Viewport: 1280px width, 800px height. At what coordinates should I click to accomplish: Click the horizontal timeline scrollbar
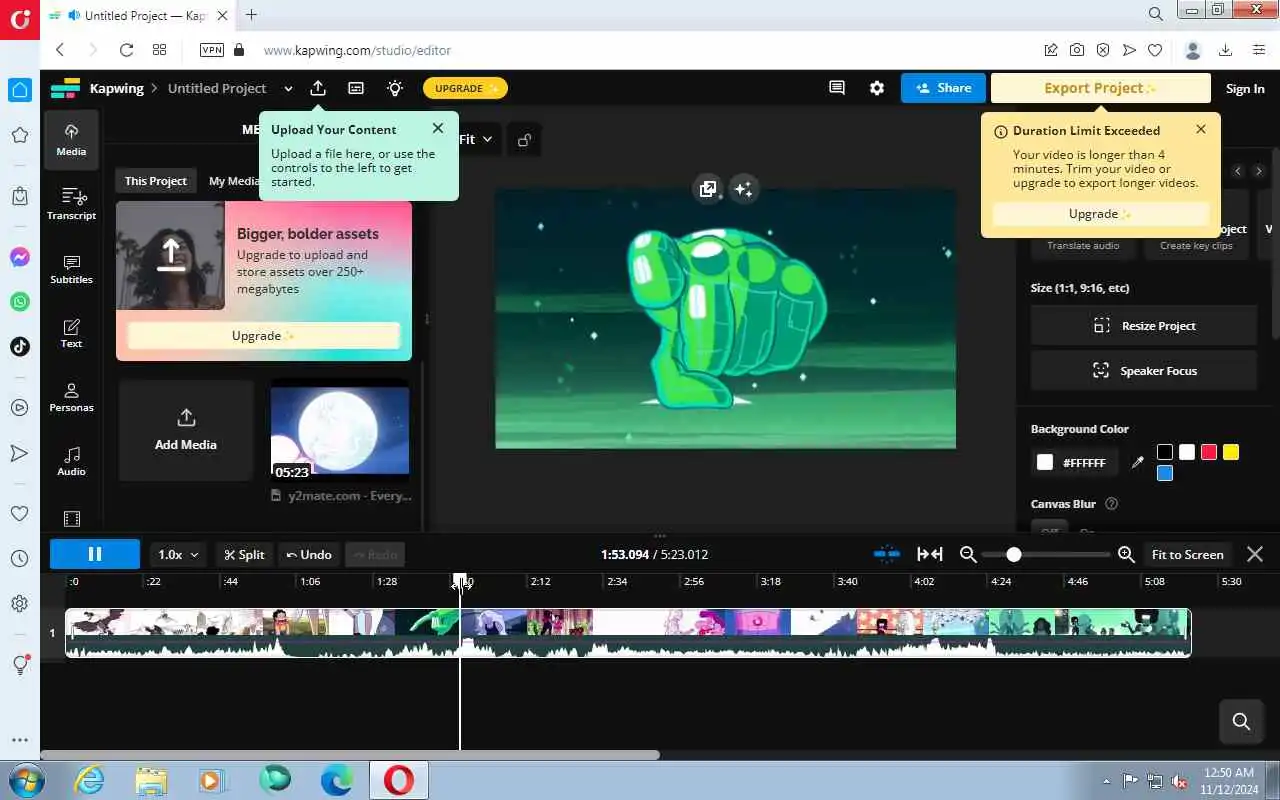350,755
